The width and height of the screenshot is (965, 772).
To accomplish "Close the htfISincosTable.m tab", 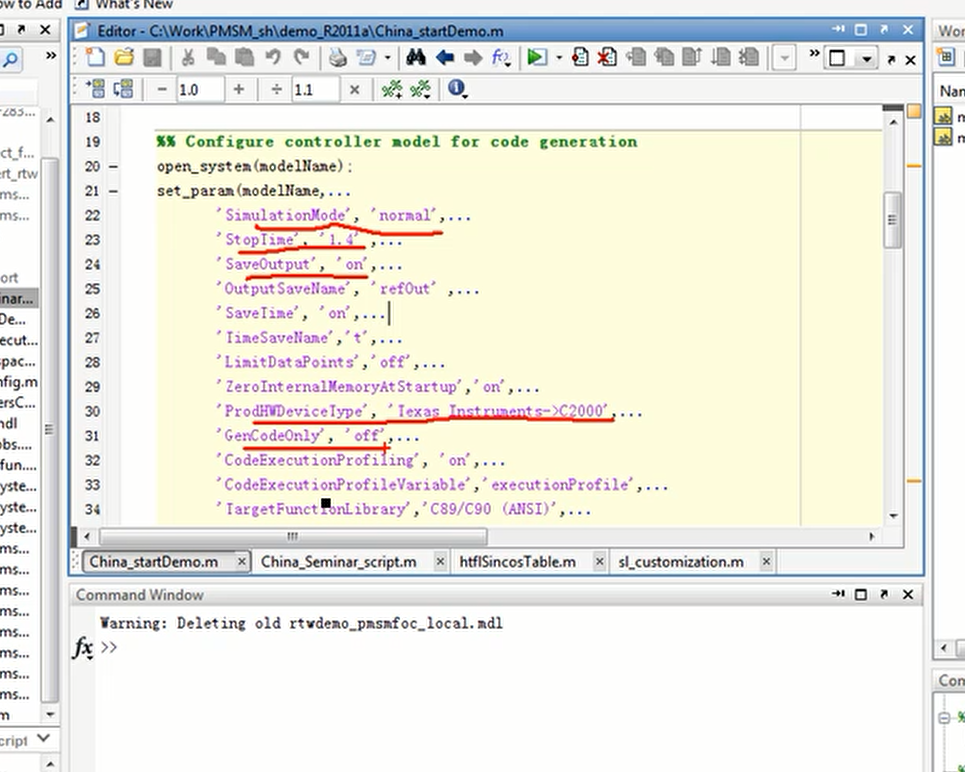I will tap(598, 562).
